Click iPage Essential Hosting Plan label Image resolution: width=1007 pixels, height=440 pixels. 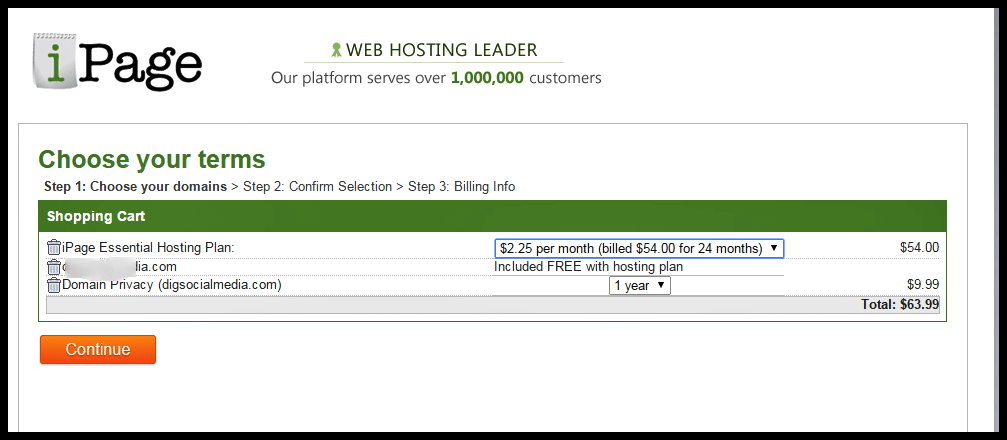pyautogui.click(x=148, y=247)
